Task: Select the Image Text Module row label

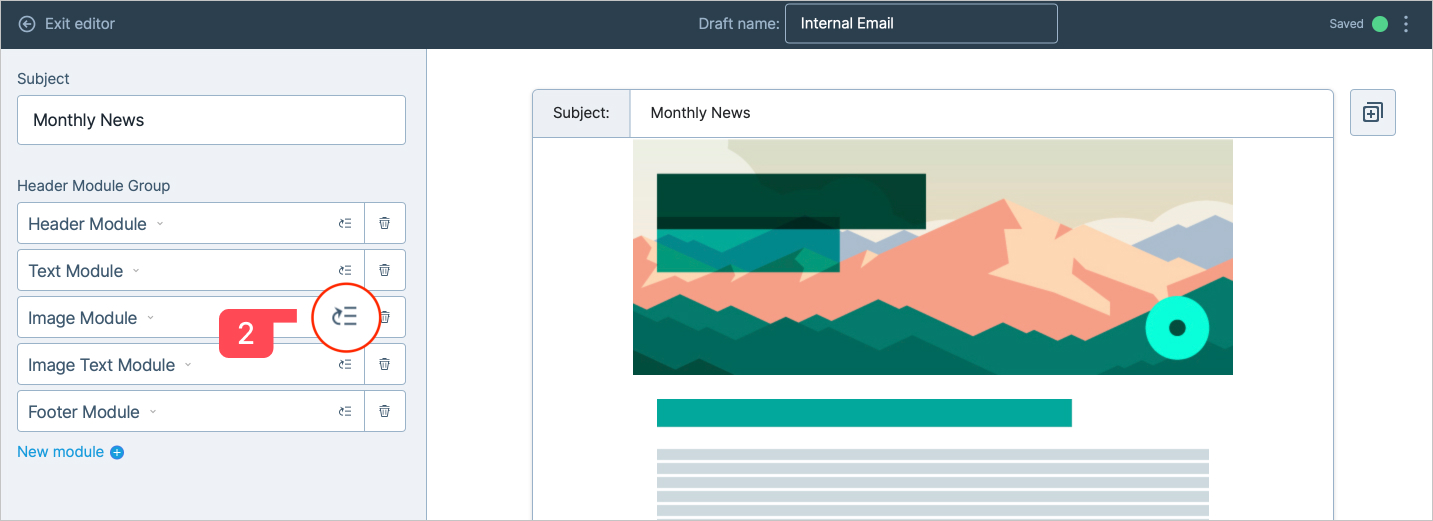Action: (101, 365)
